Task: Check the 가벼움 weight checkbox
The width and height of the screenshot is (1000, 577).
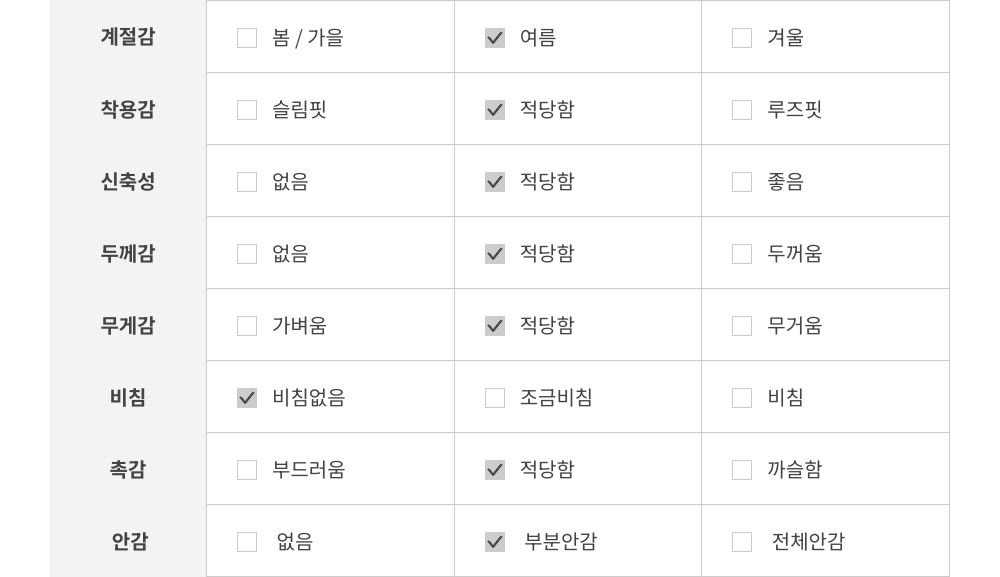Action: point(247,326)
